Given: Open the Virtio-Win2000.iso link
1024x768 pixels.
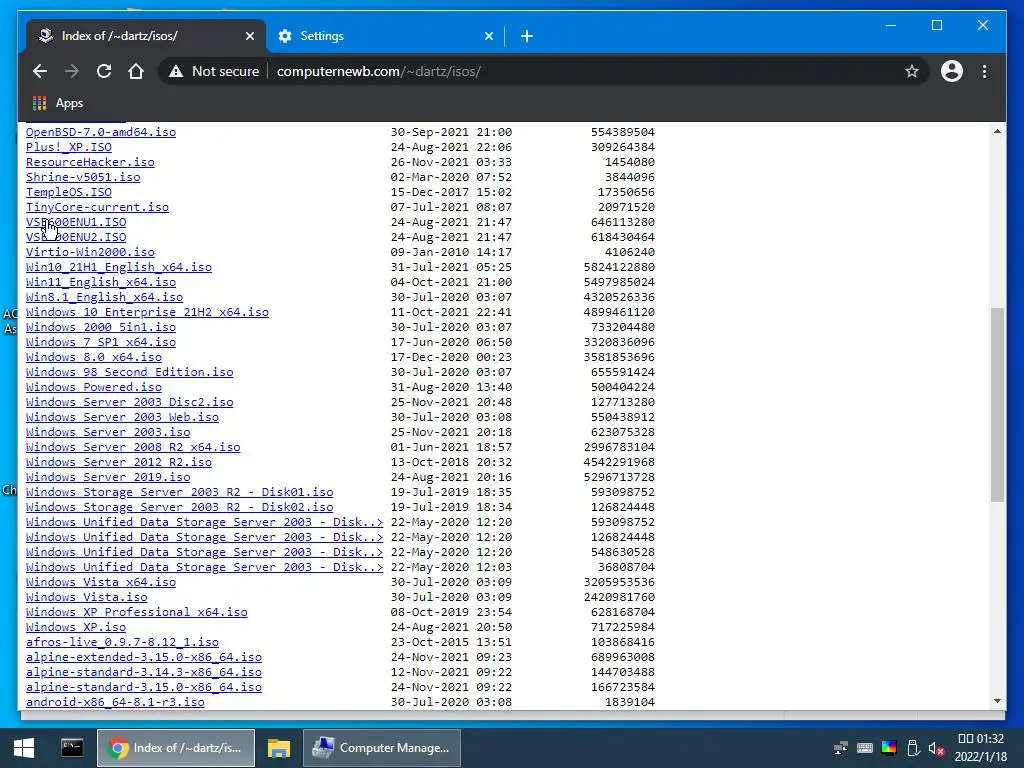Looking at the screenshot, I should [x=90, y=252].
